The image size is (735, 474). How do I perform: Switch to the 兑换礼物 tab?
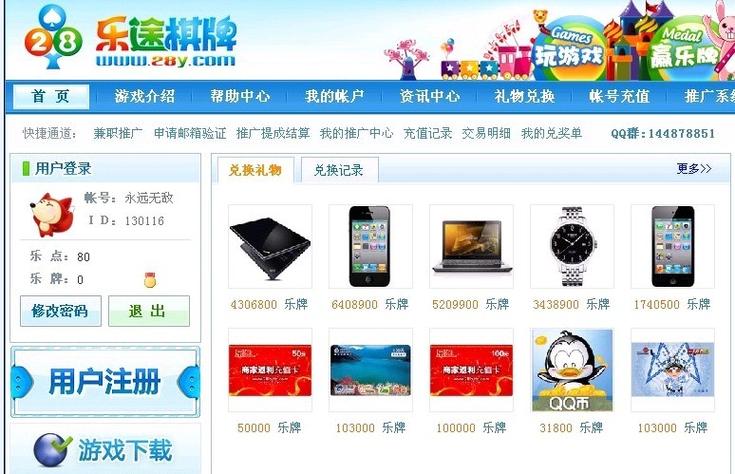[255, 170]
